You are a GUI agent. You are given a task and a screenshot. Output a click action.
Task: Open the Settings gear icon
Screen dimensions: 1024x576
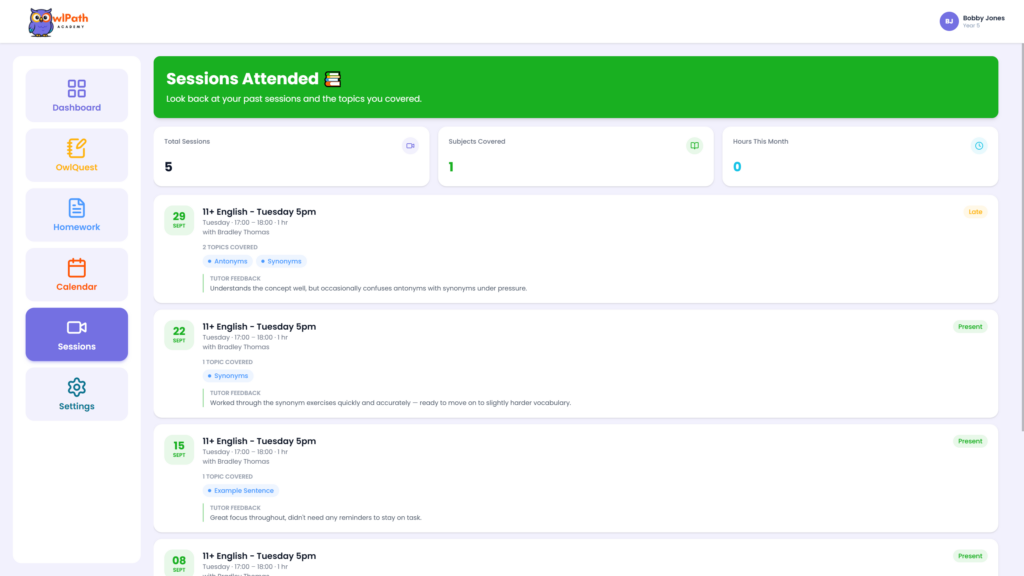[x=76, y=387]
